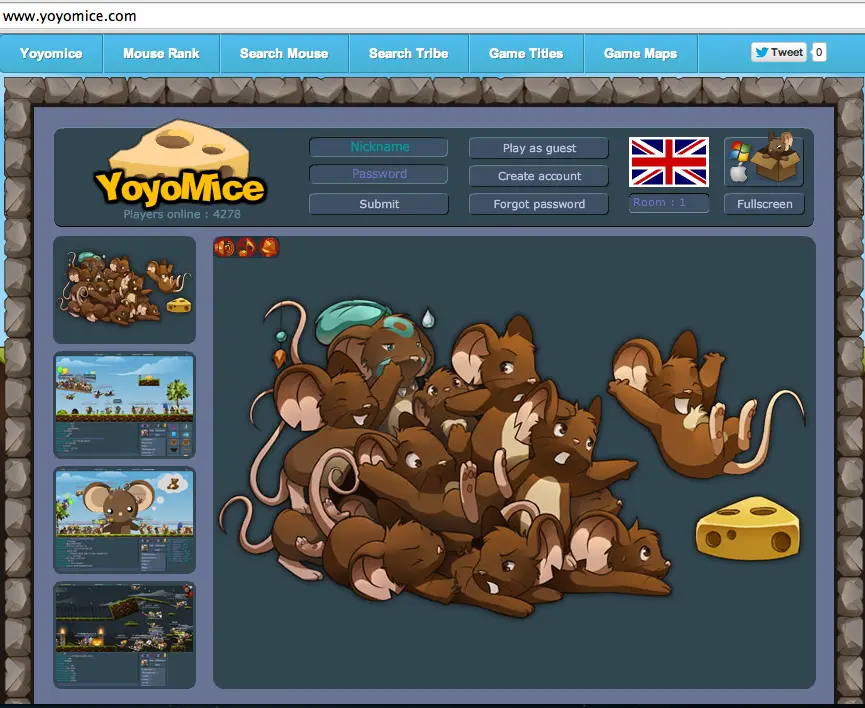Click the Tweet button
This screenshot has width=865, height=708.
pos(779,52)
